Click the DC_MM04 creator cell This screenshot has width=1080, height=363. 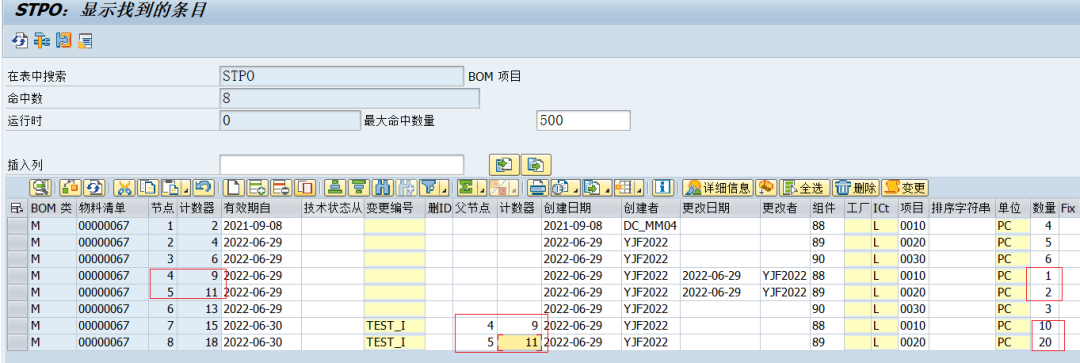coord(650,225)
